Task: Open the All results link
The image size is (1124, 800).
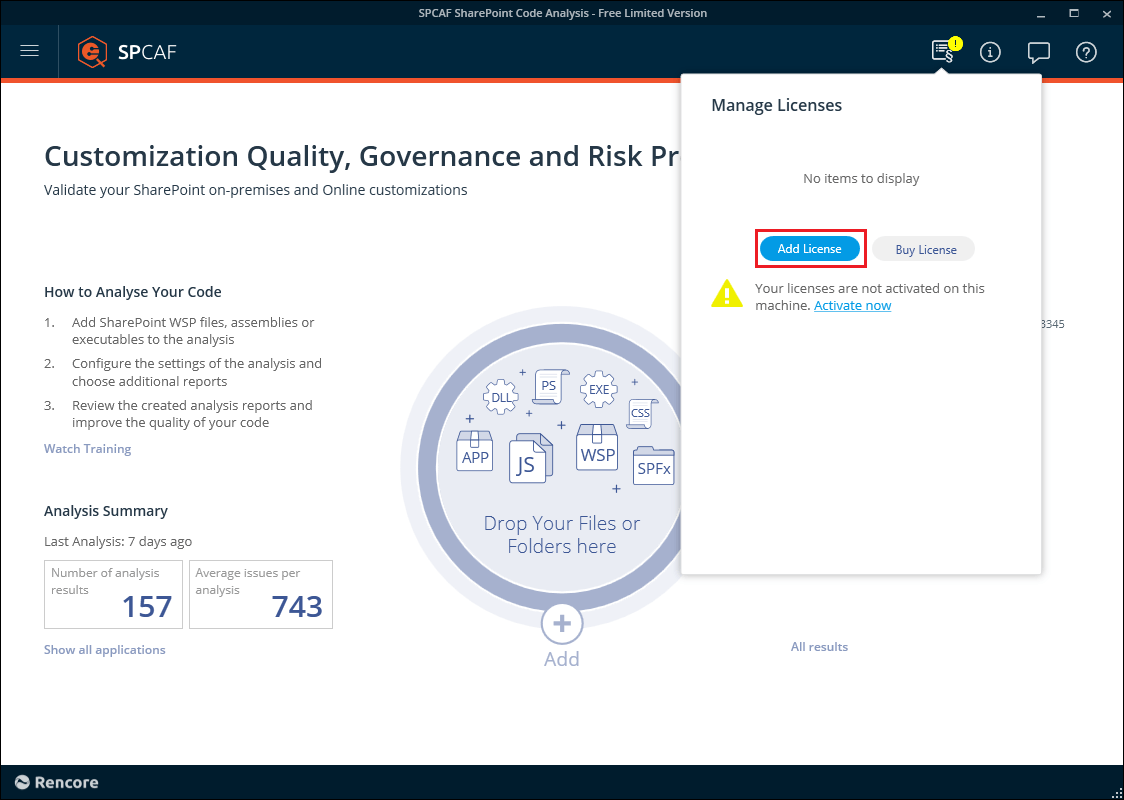Action: click(x=819, y=647)
